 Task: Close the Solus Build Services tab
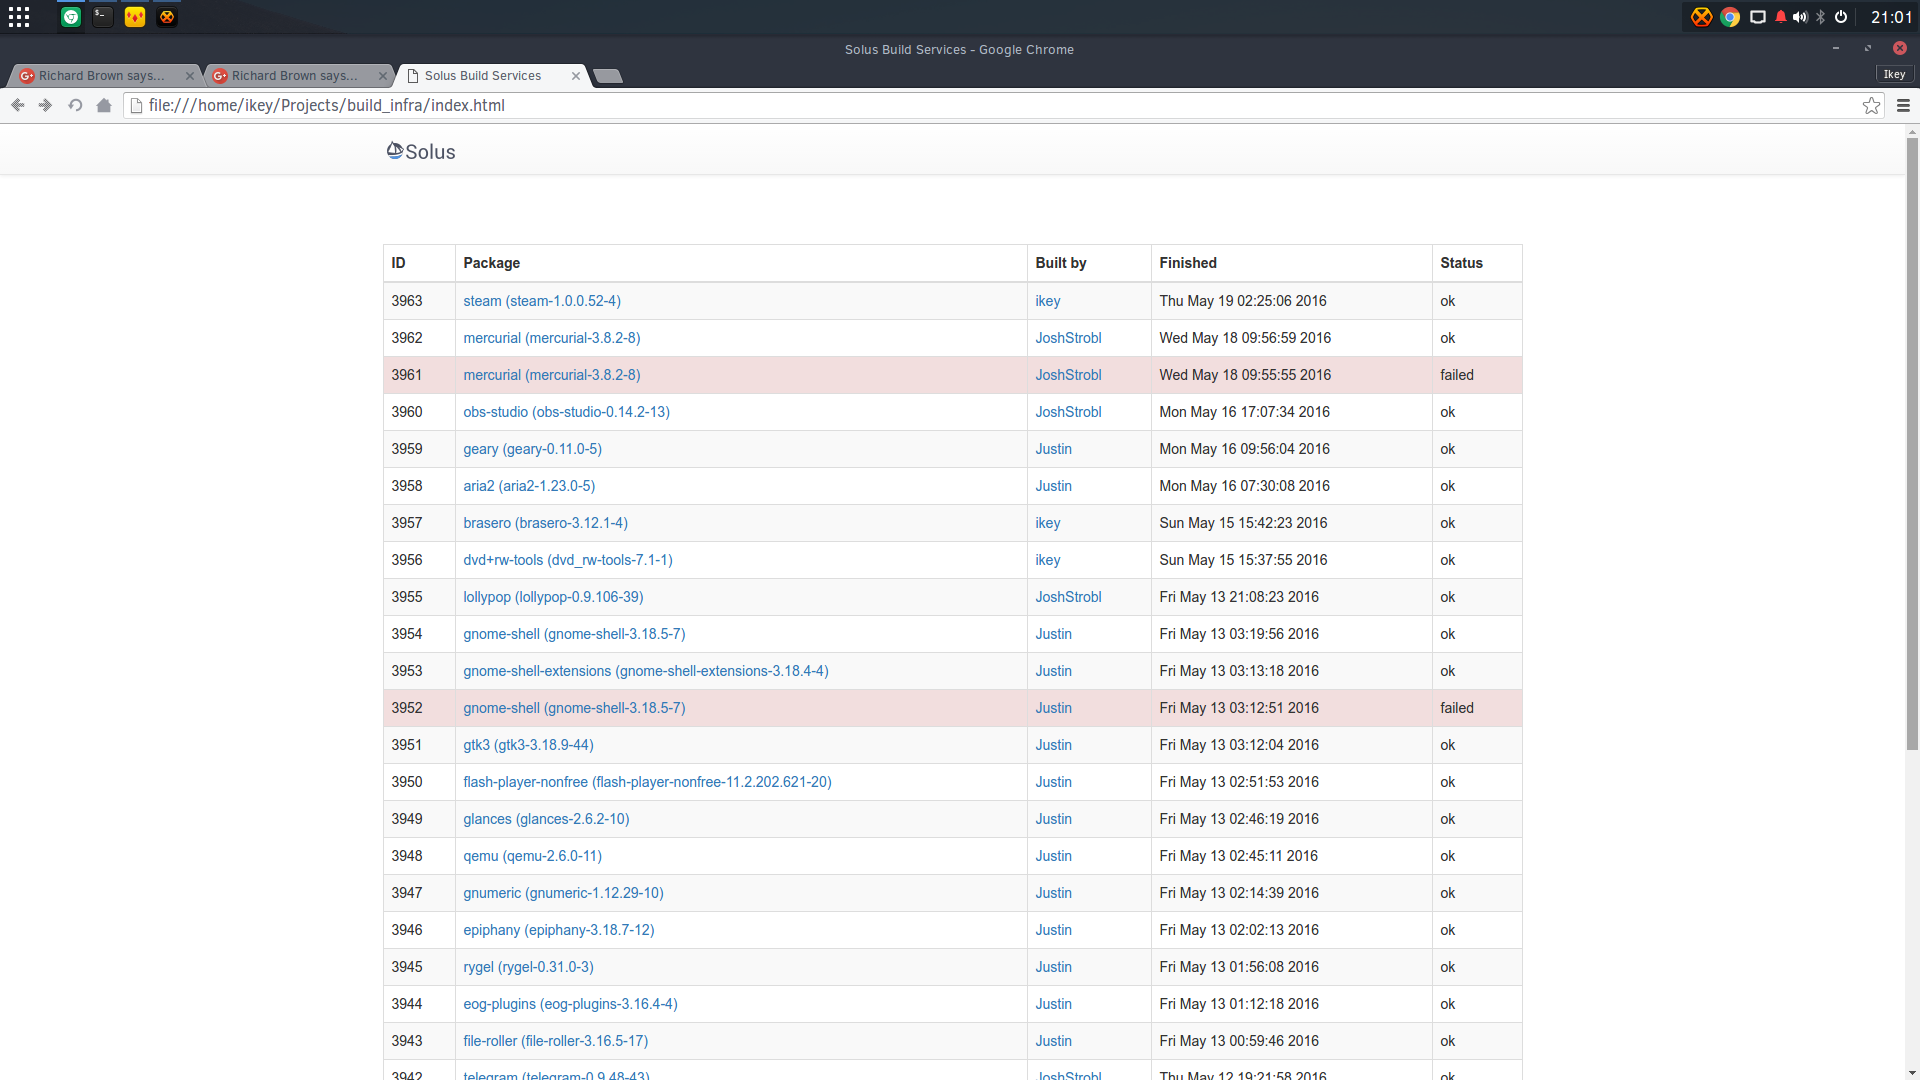pos(576,76)
